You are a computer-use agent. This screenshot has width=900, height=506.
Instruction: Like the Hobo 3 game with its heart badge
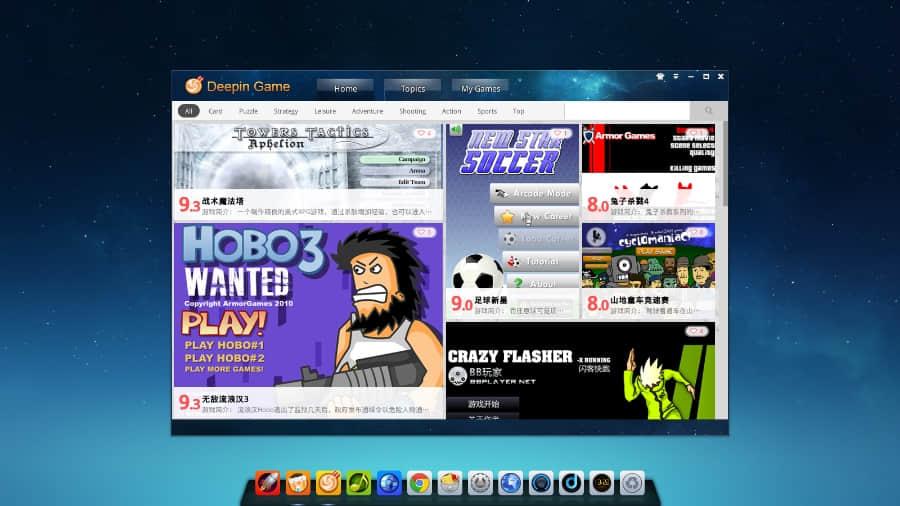click(424, 232)
